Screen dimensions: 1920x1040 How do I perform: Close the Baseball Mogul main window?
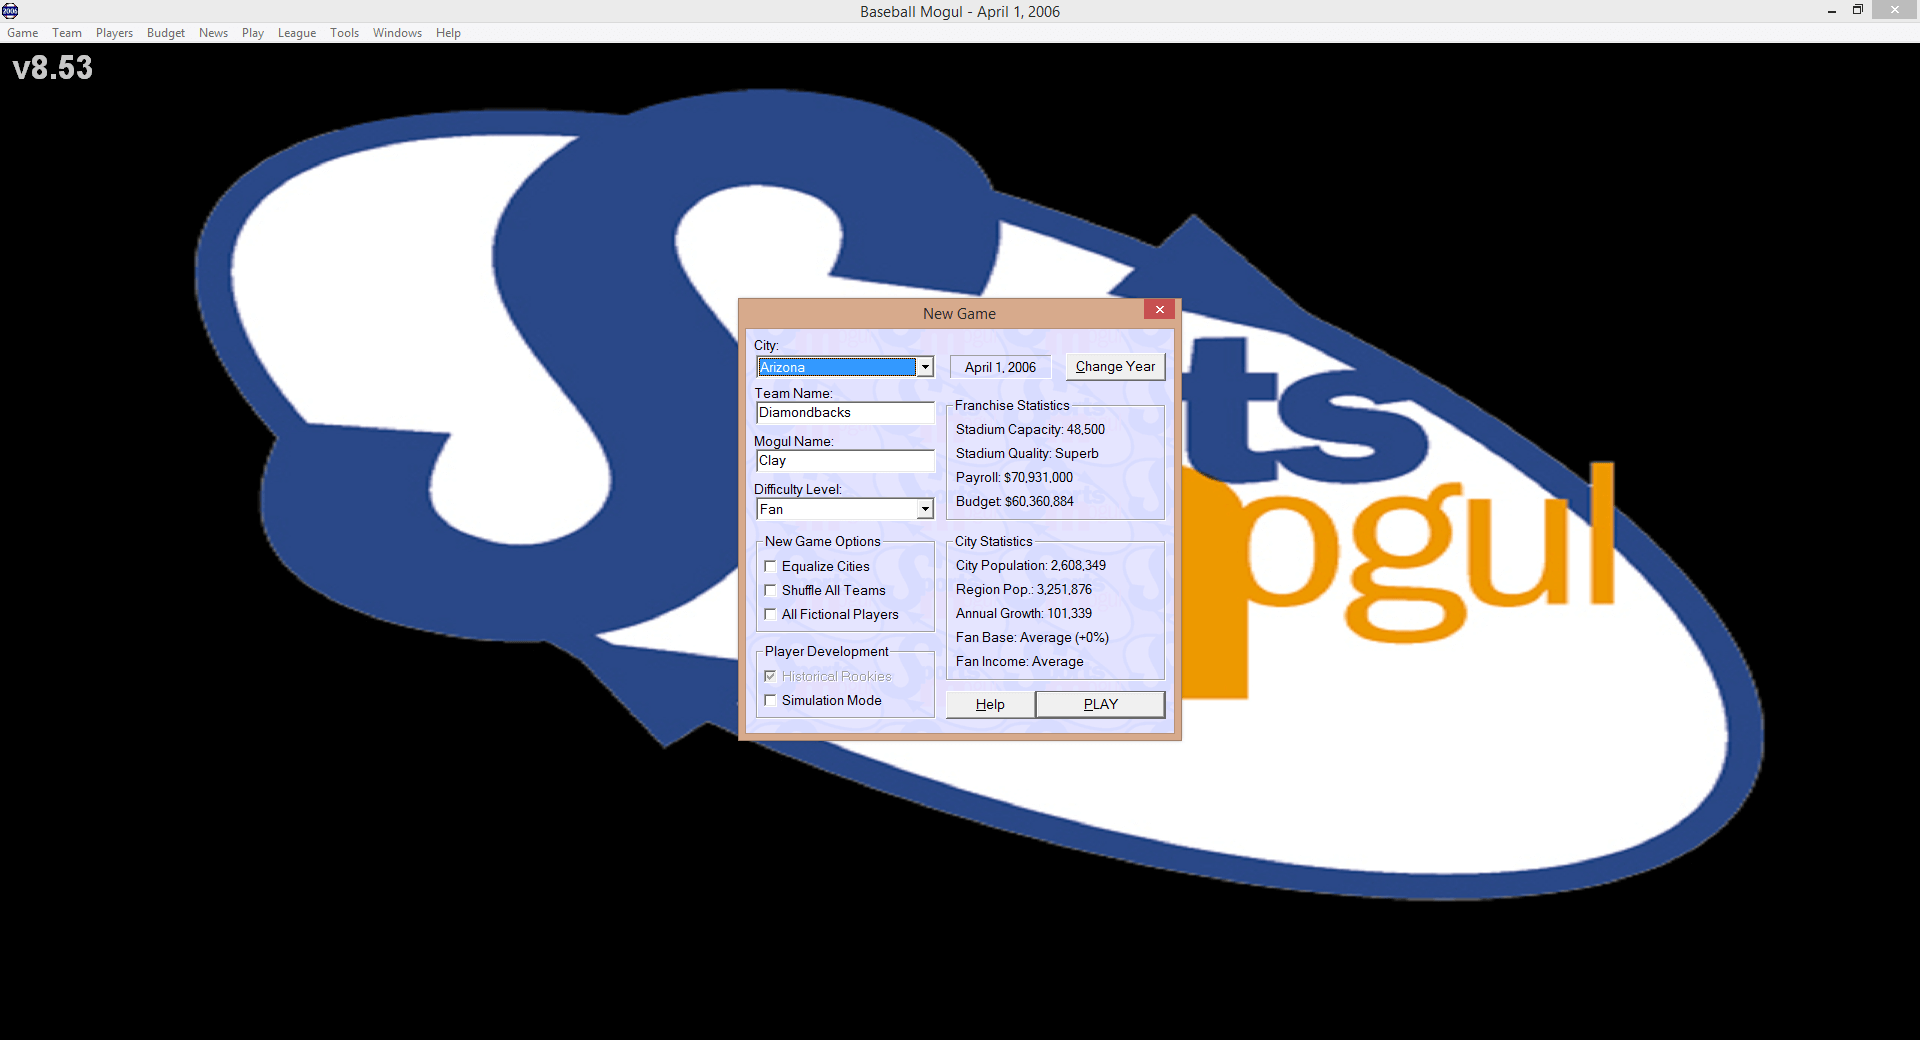[x=1894, y=10]
